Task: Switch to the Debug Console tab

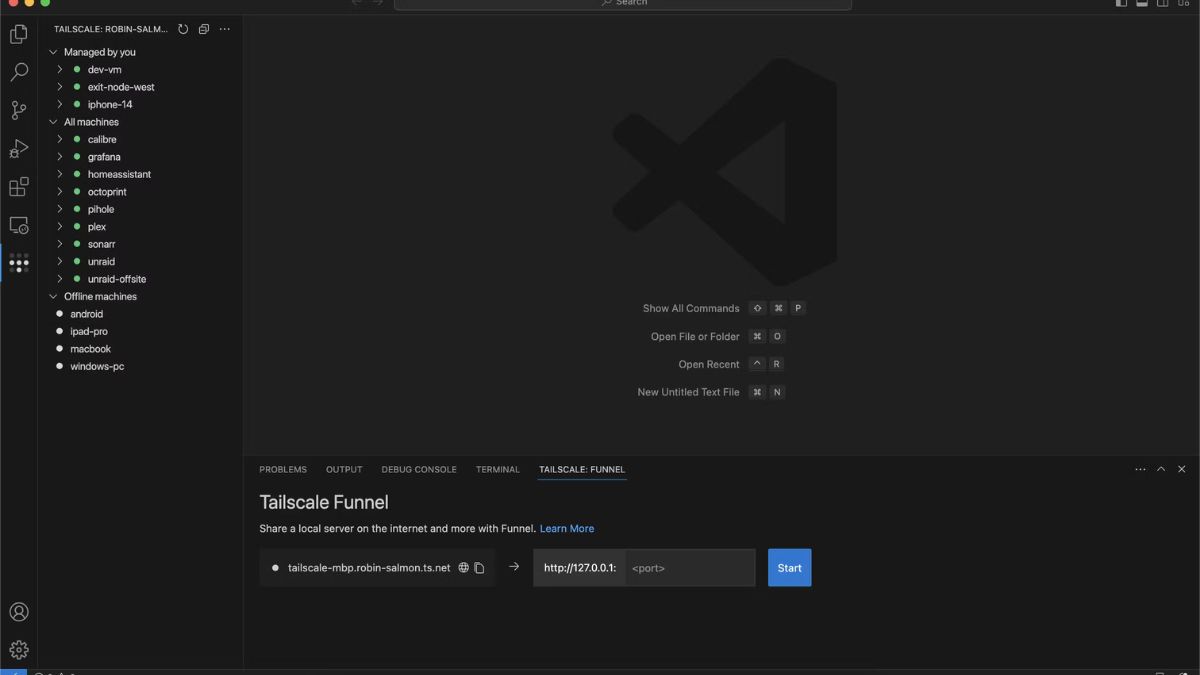Action: tap(419, 469)
